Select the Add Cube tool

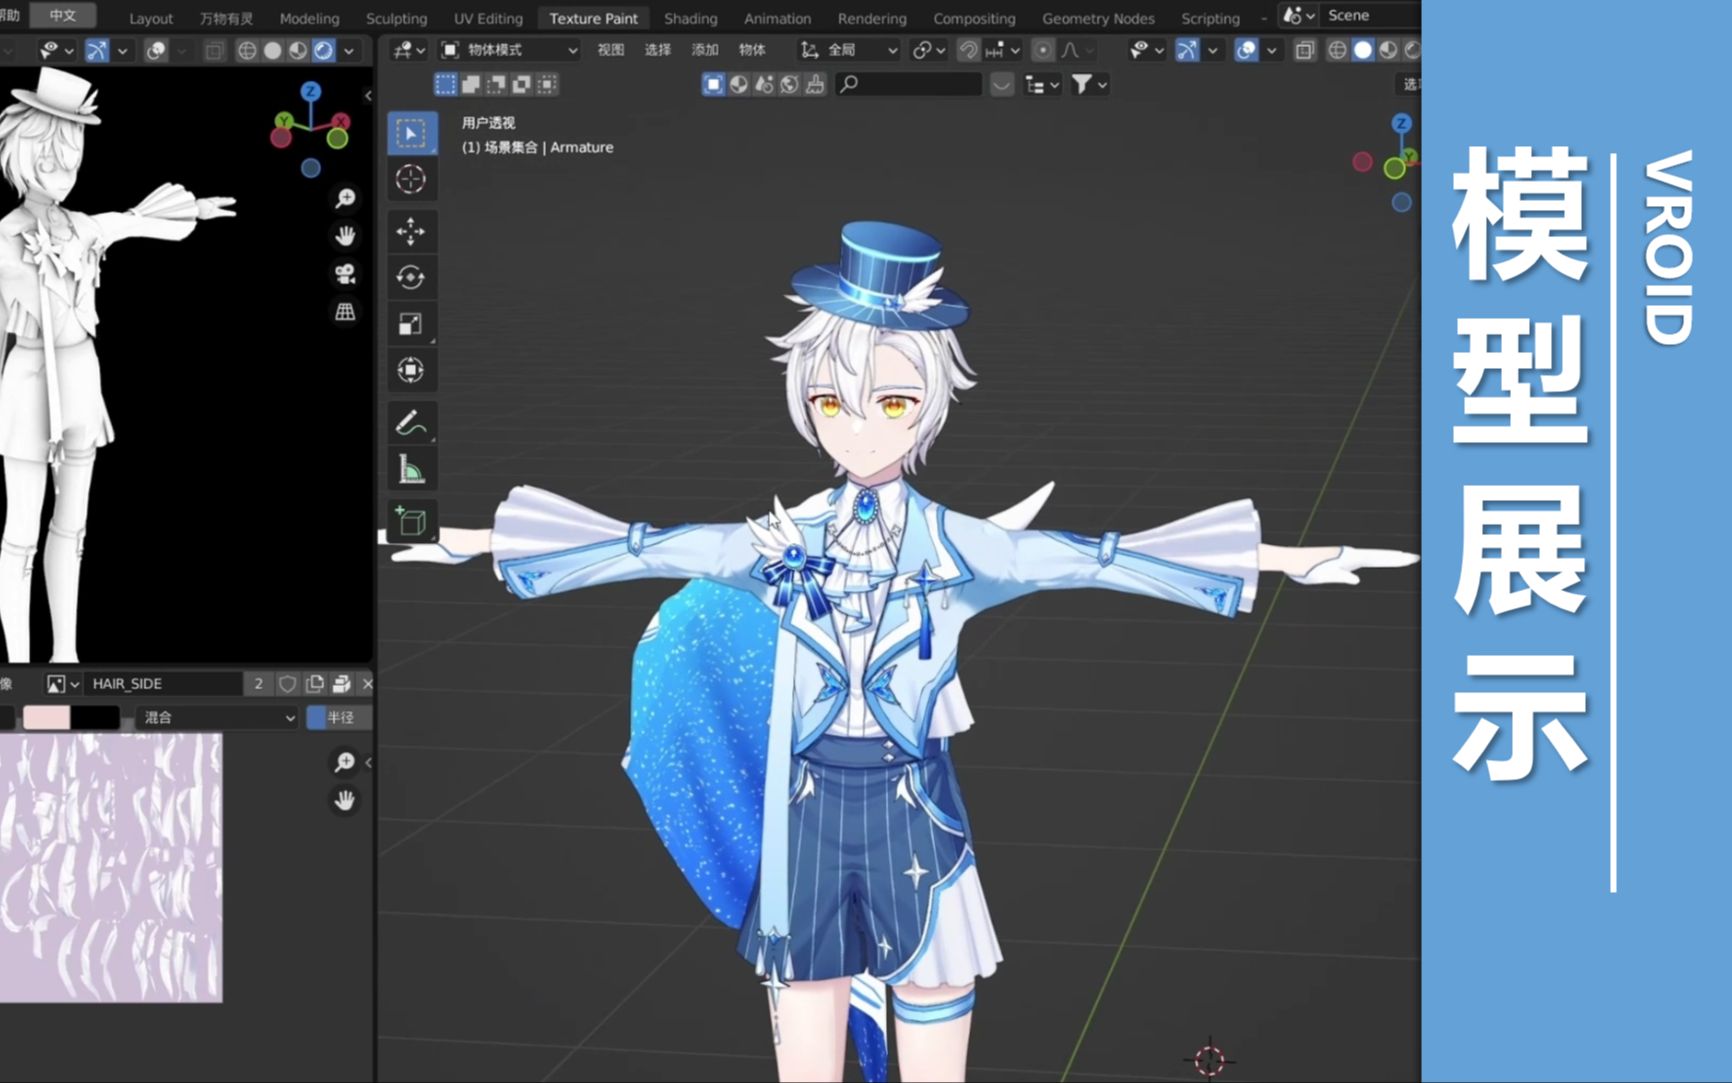411,521
